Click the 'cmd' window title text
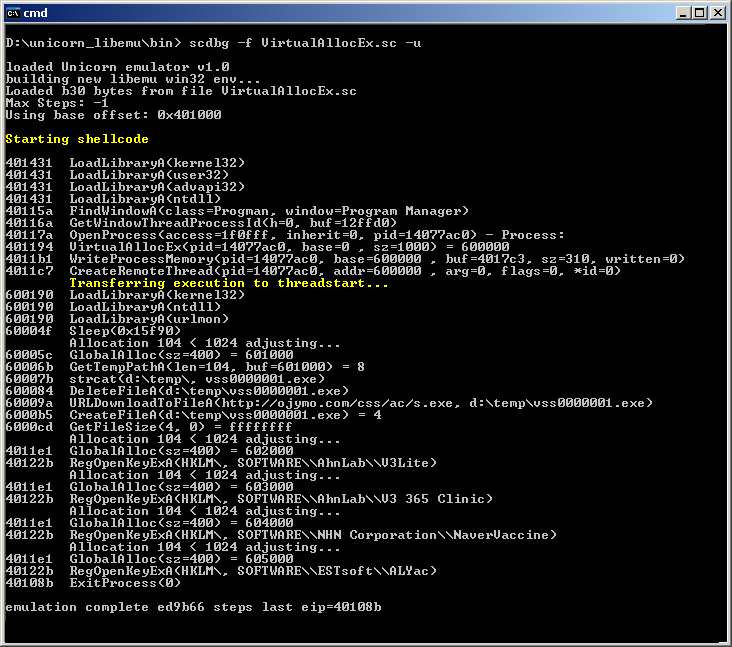Viewport: 732px width, 647px height. click(35, 13)
